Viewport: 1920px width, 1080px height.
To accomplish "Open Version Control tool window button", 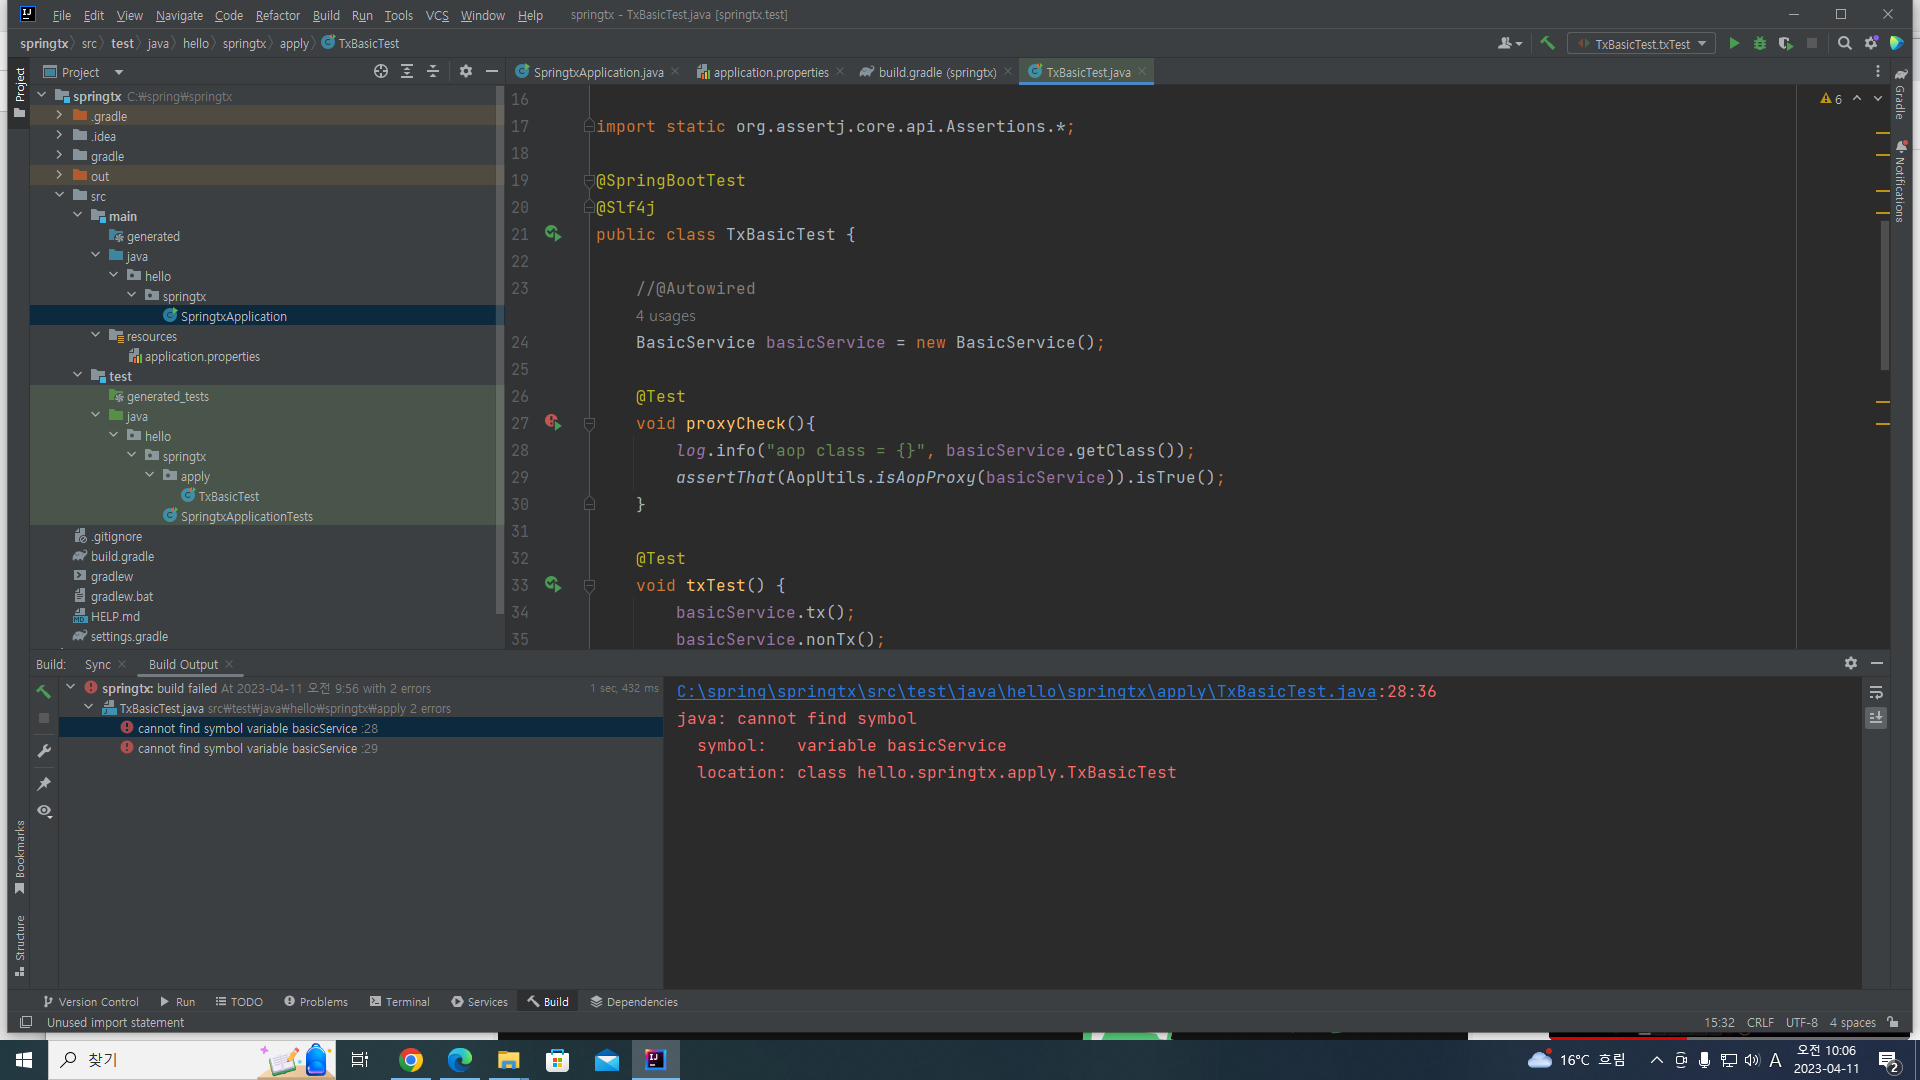I will (x=91, y=1001).
